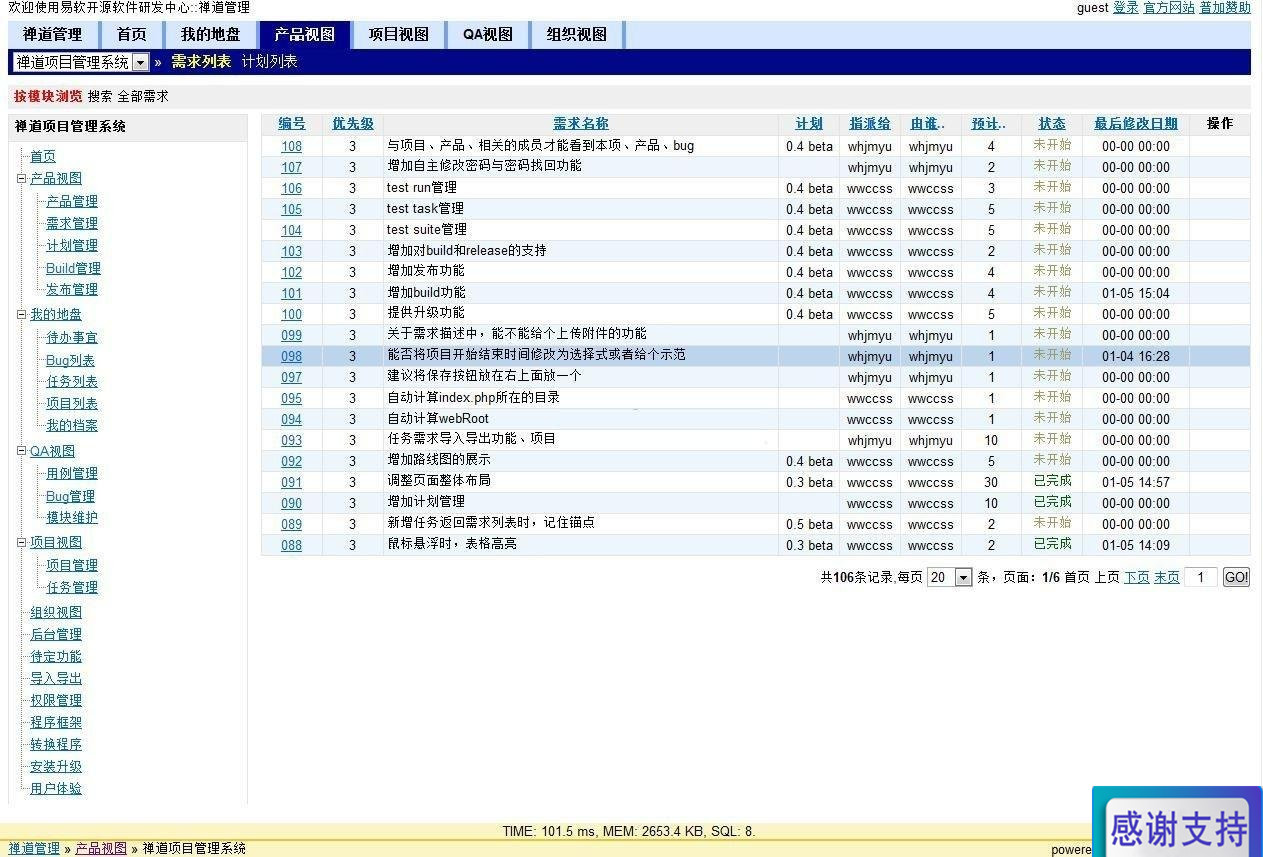Collapse the 产品视图 tree node
The height and width of the screenshot is (857, 1263).
(22, 179)
